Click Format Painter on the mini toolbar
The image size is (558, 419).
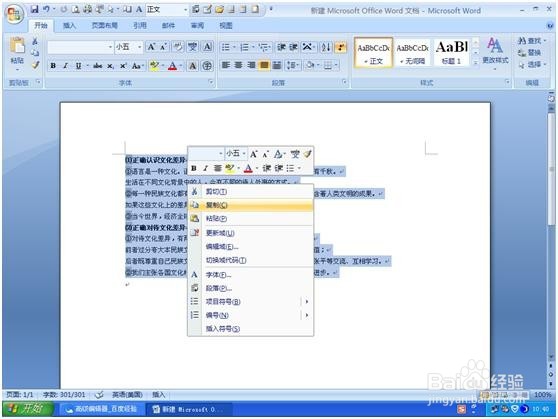coord(307,154)
